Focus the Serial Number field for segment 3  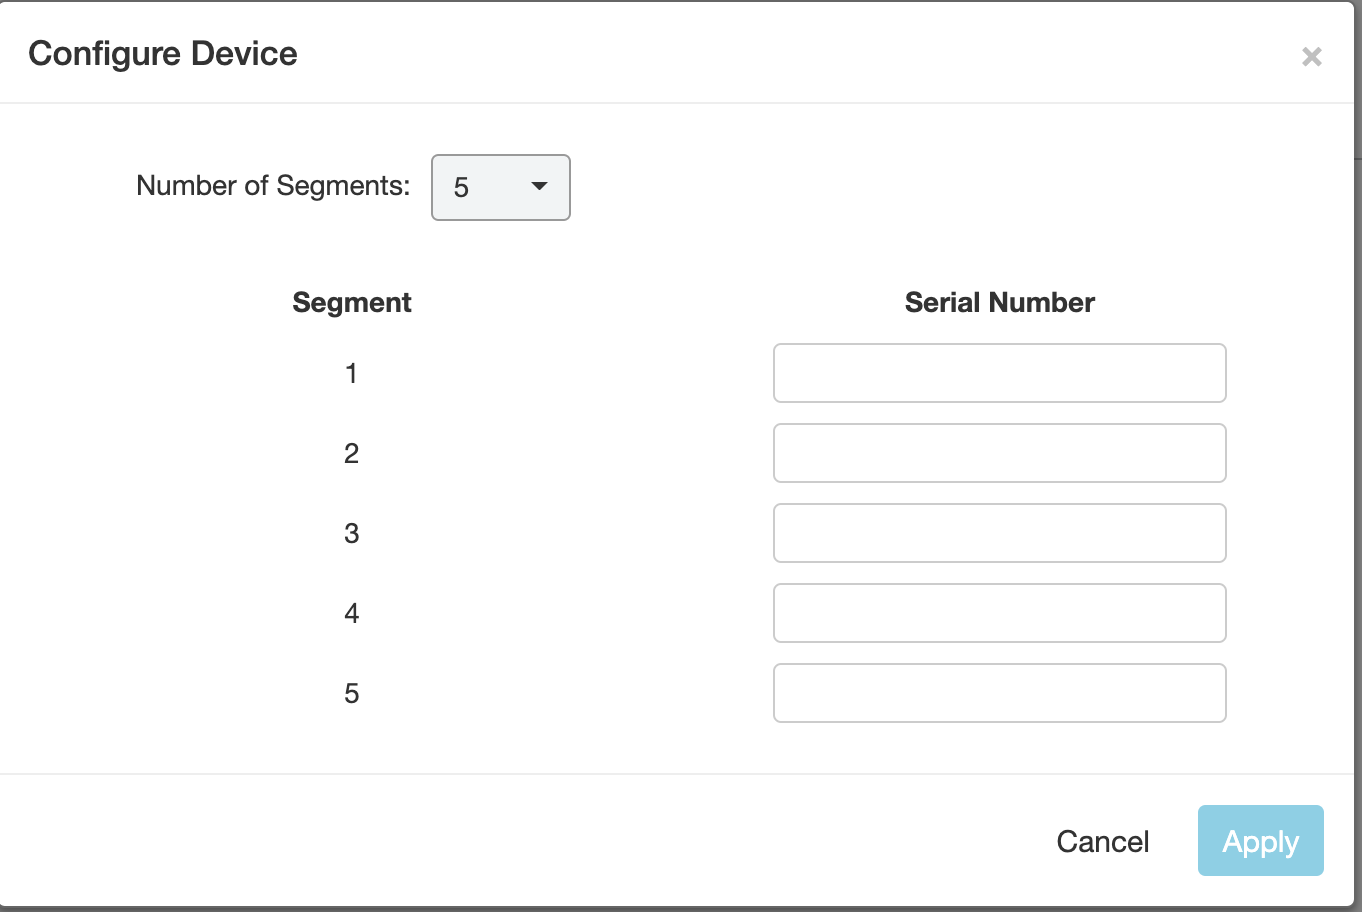click(x=1000, y=533)
